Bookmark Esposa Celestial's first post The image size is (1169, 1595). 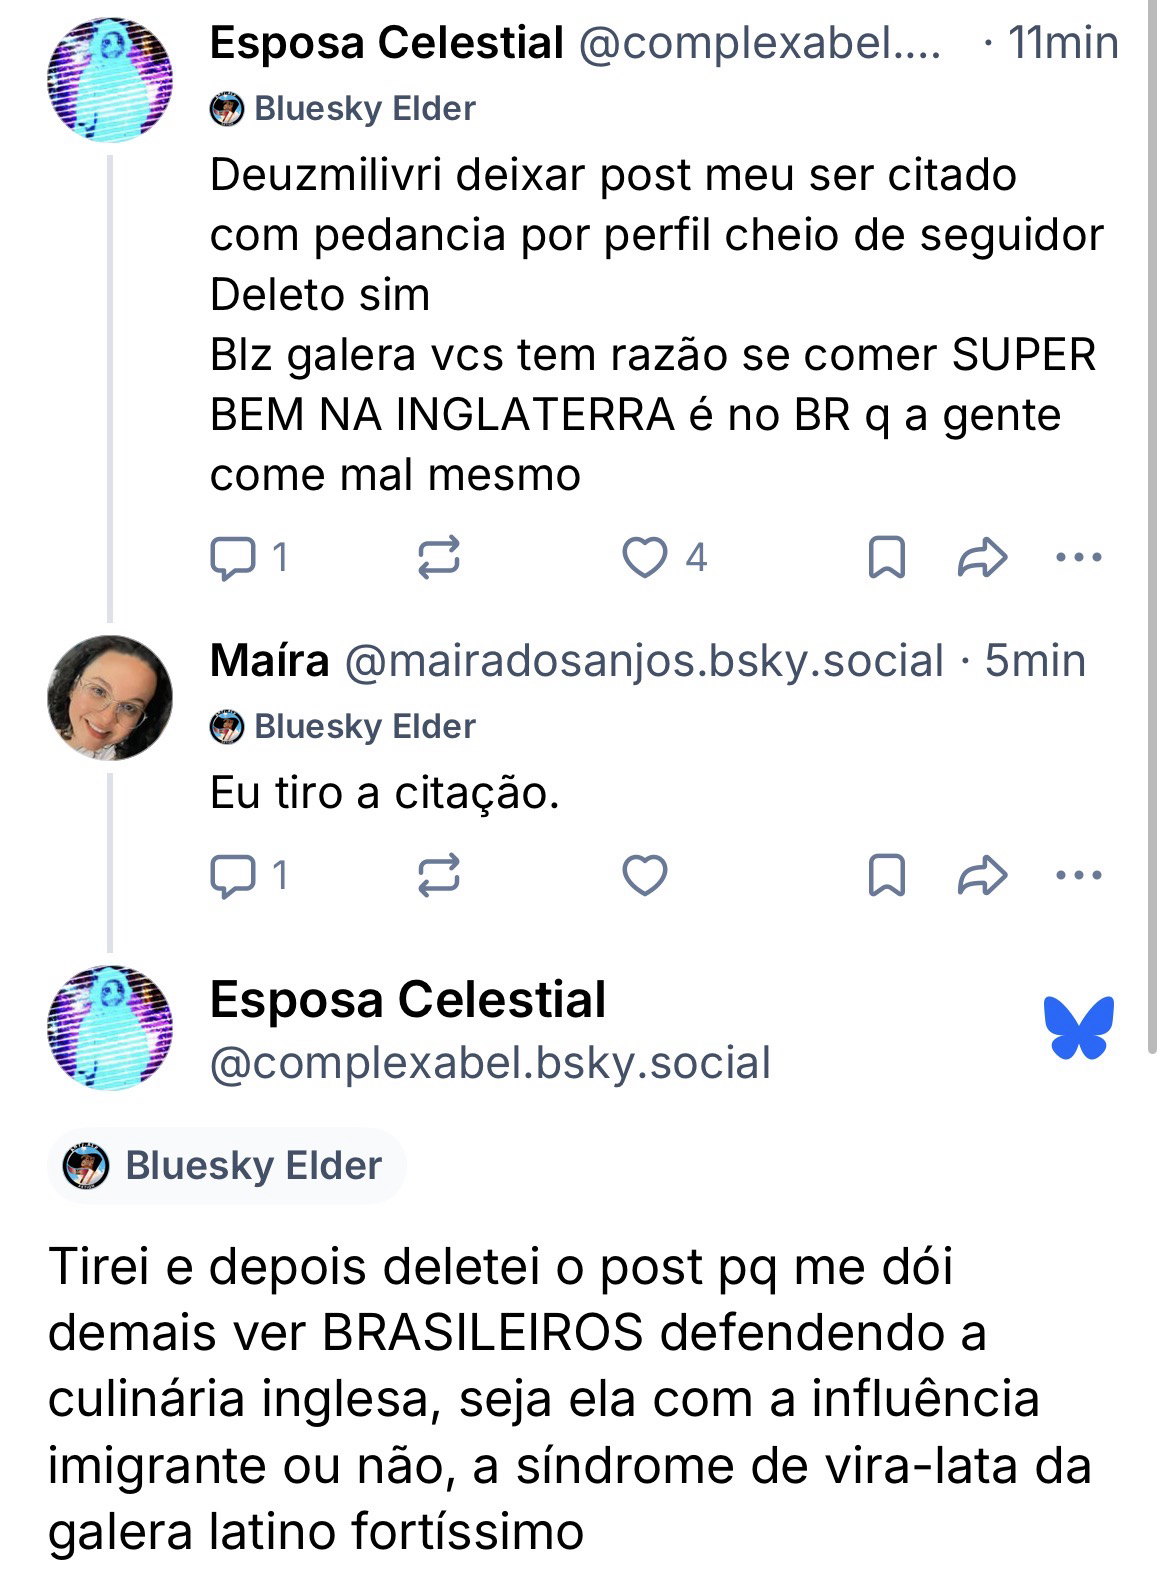point(886,558)
